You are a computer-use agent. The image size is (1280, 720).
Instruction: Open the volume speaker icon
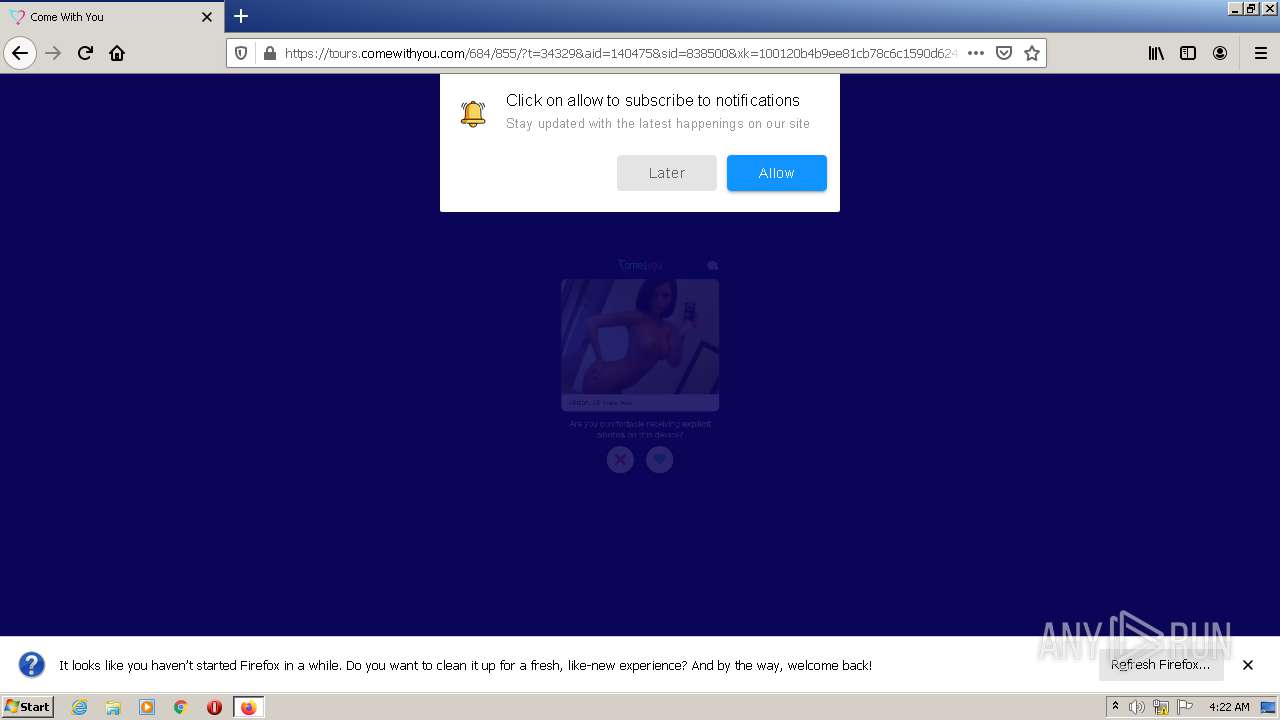click(1137, 707)
